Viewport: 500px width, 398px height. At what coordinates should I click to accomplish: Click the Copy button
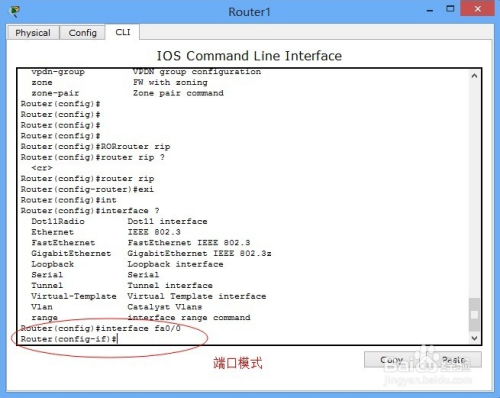click(392, 360)
